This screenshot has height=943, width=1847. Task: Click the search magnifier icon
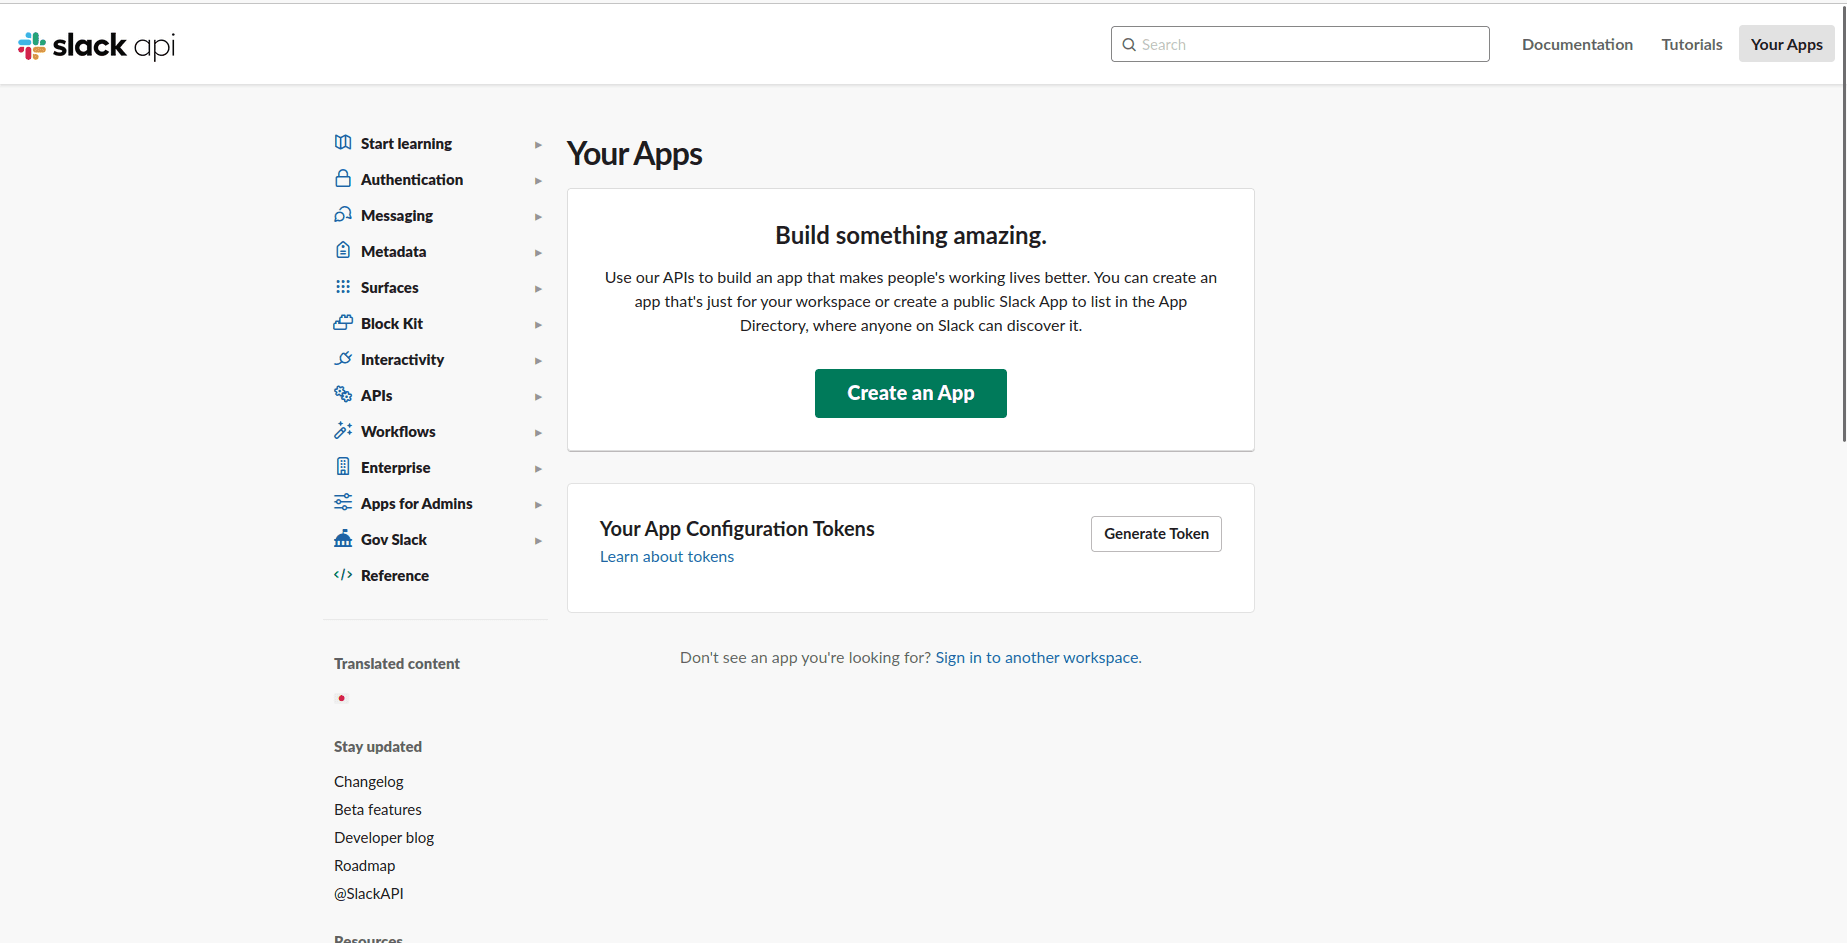(1129, 45)
